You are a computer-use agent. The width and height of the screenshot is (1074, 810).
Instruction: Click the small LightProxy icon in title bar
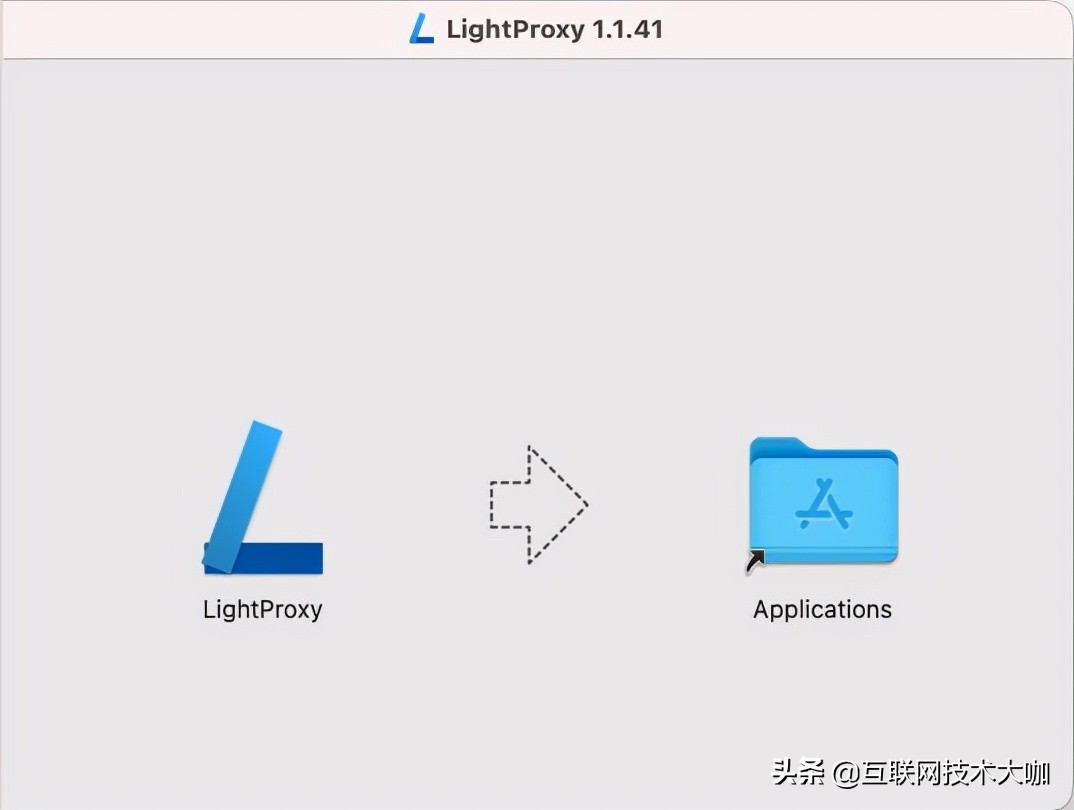click(x=421, y=29)
